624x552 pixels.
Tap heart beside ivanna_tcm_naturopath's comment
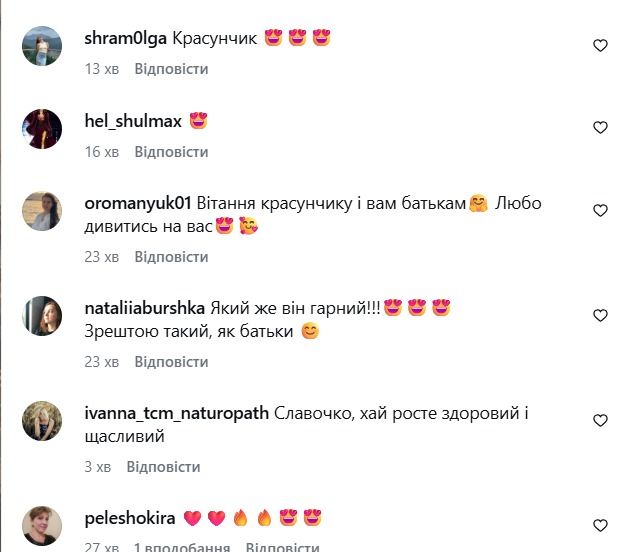point(600,420)
